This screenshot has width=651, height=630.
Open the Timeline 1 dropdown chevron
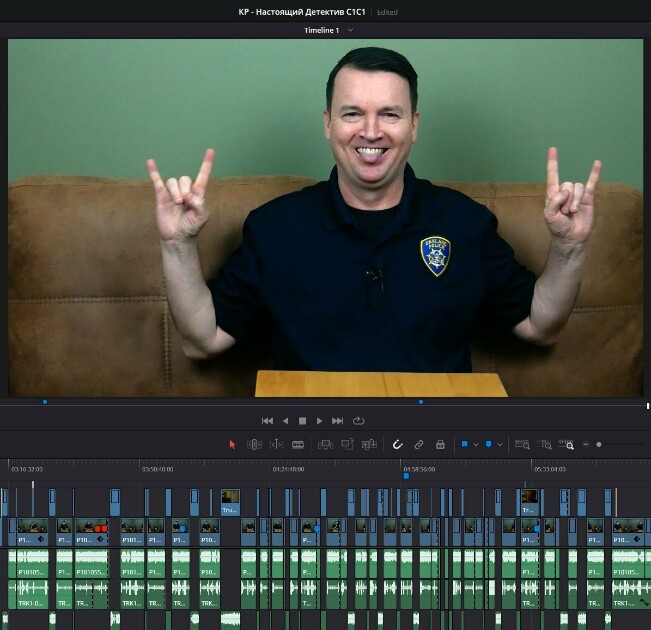click(x=350, y=30)
